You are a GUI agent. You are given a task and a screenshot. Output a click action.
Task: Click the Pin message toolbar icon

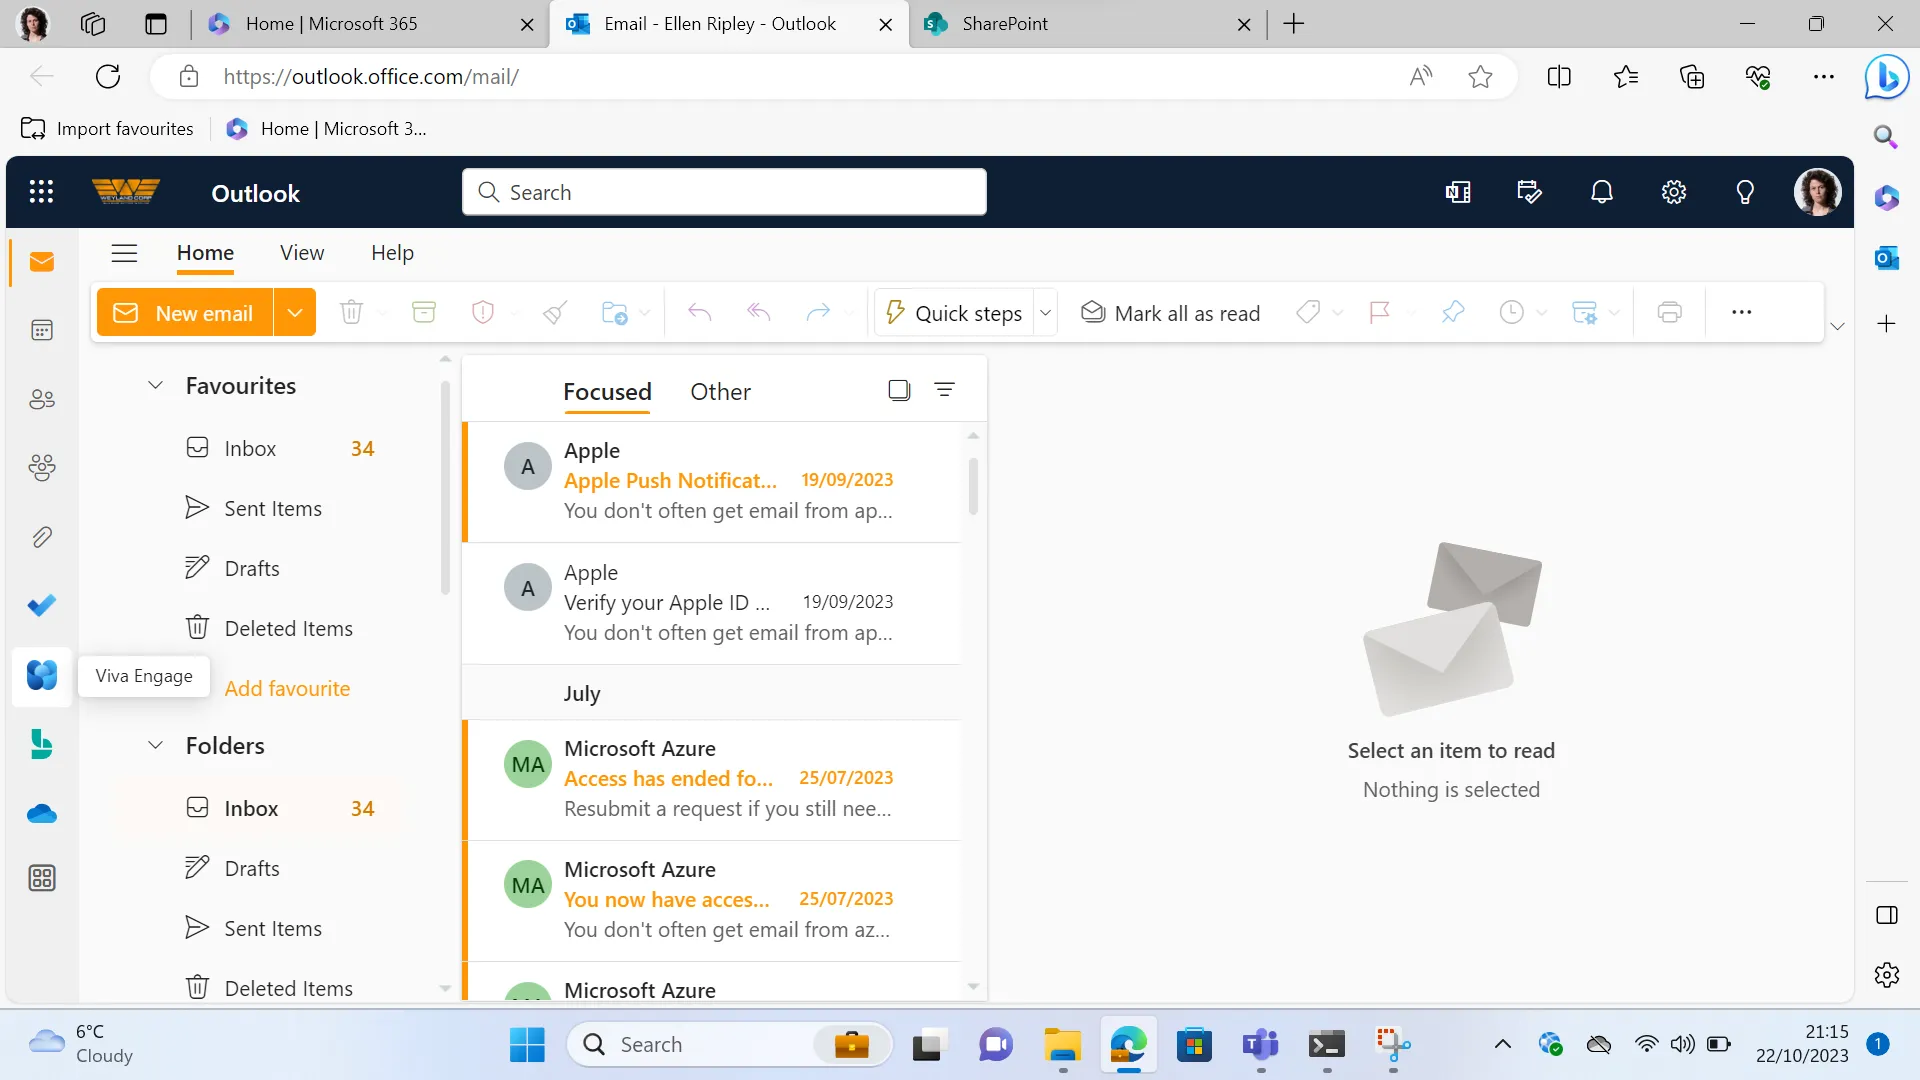(1453, 313)
